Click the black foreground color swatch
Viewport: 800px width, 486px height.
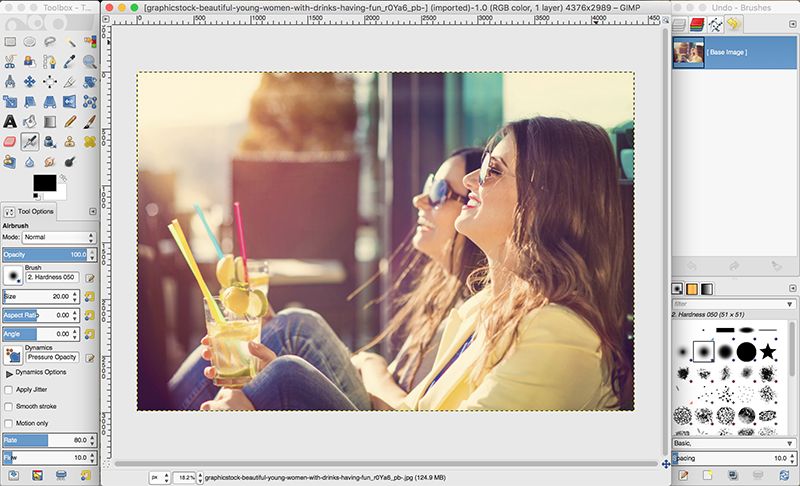(x=43, y=182)
